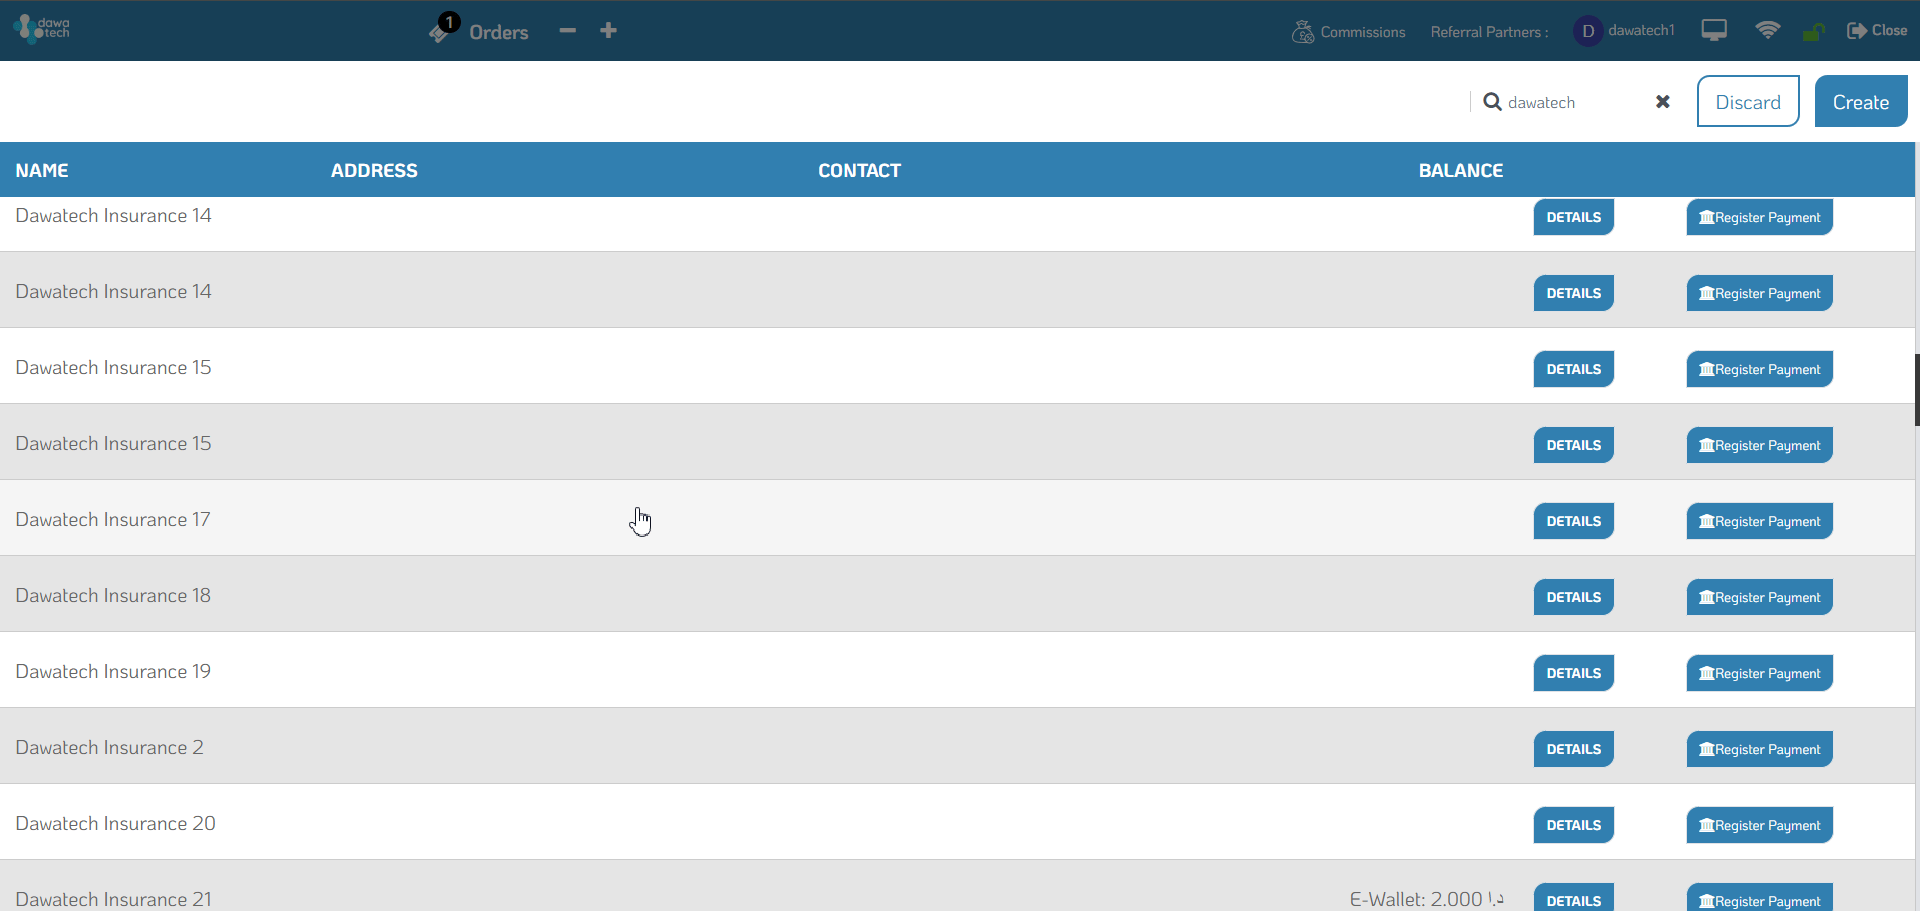Click the search magnifier icon
This screenshot has height=912, width=1920.
coord(1492,102)
